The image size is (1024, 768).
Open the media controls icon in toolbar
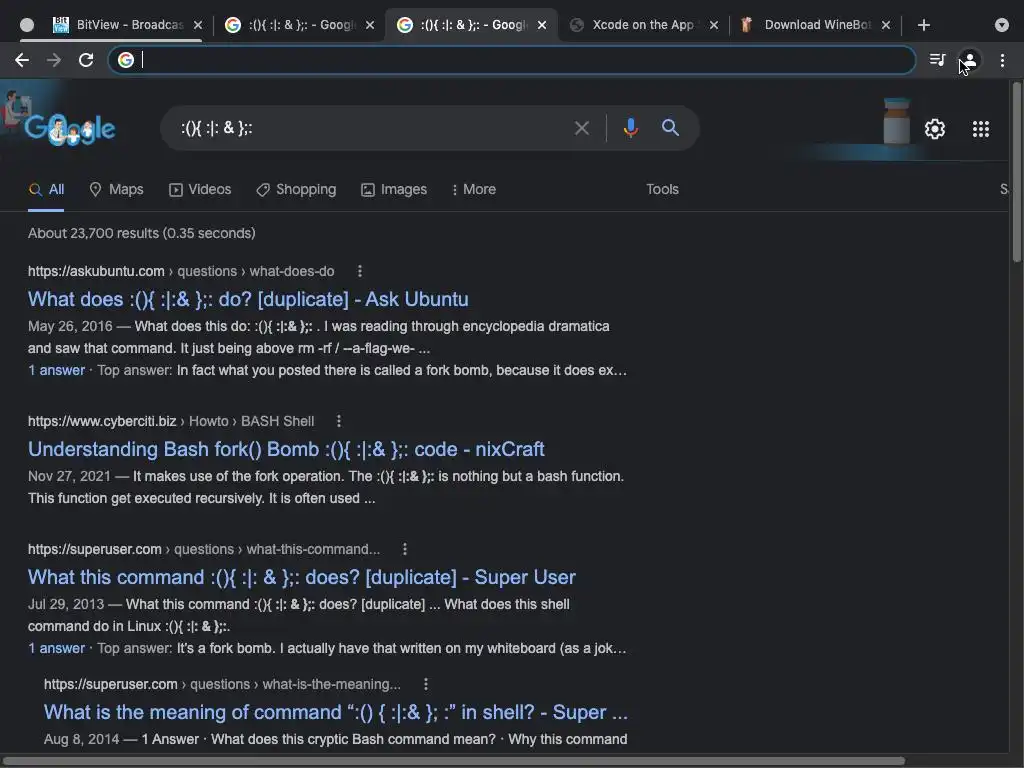(x=937, y=60)
